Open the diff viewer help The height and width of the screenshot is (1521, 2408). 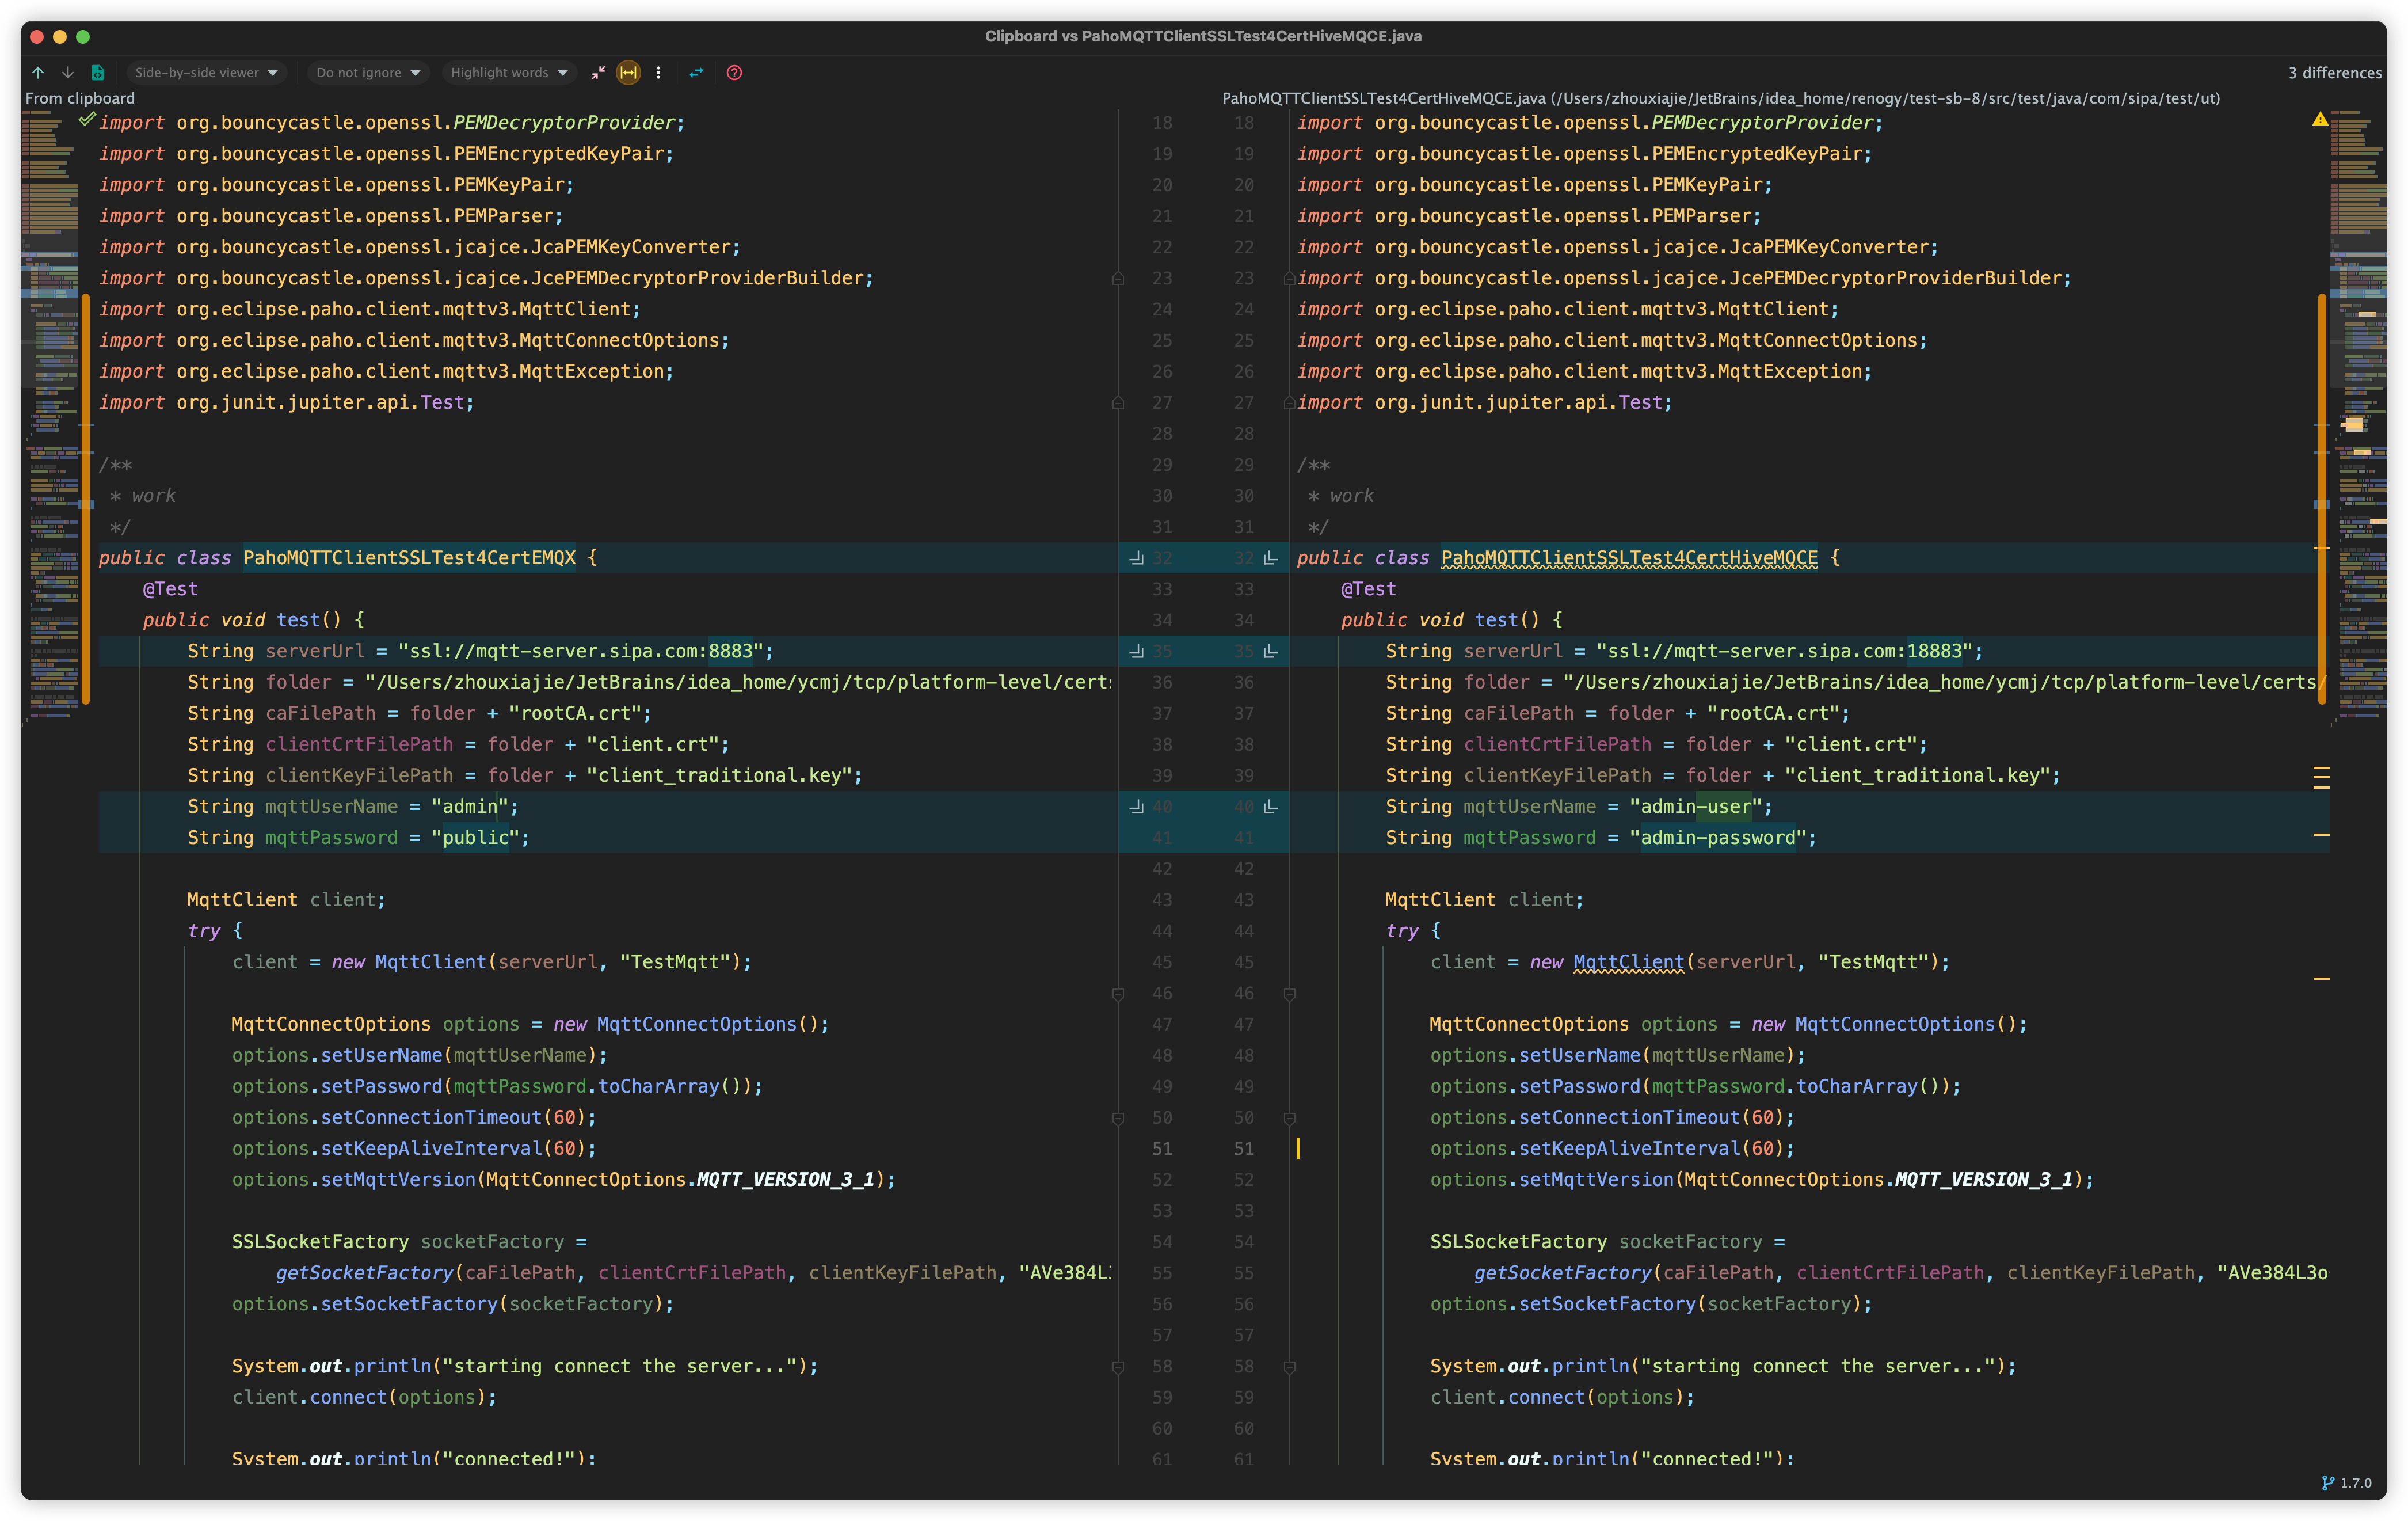pos(734,72)
